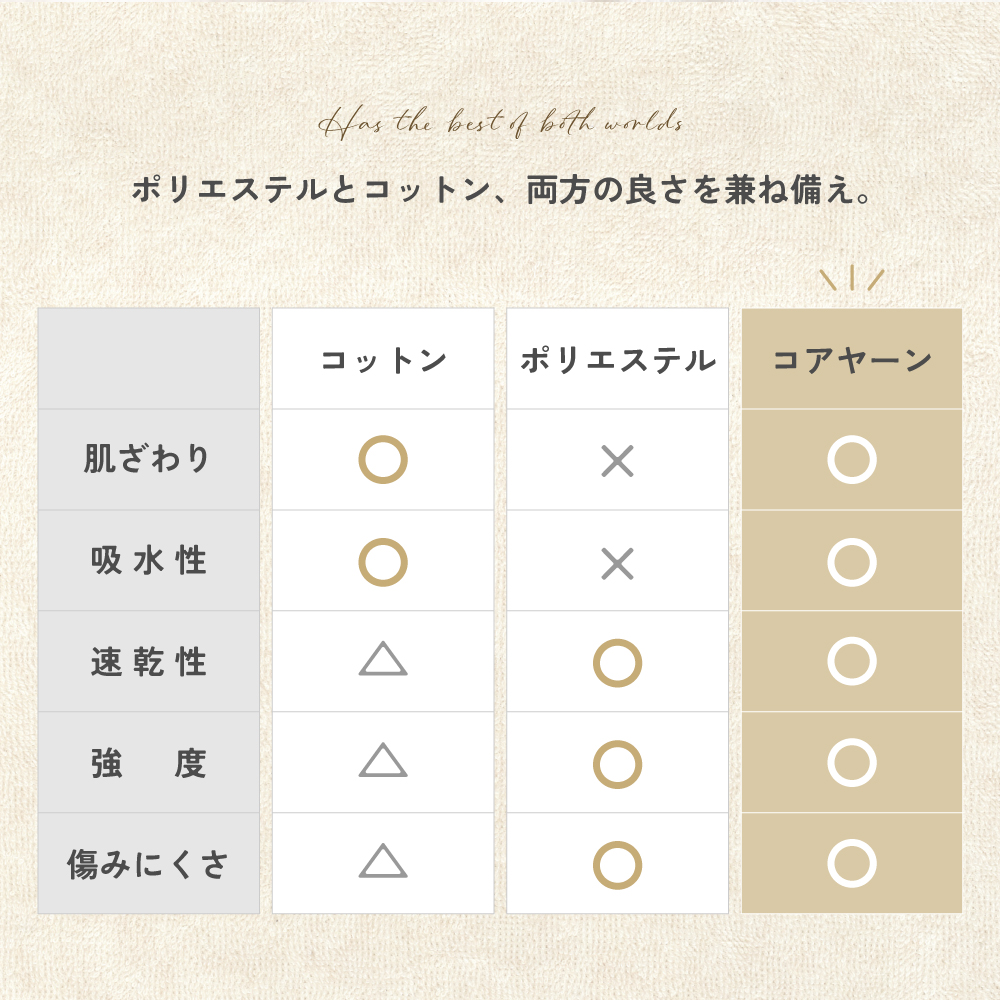This screenshot has width=1000, height=1000.
Task: Click the ポリエステル cross icon for 吸水性
Action: (x=617, y=563)
